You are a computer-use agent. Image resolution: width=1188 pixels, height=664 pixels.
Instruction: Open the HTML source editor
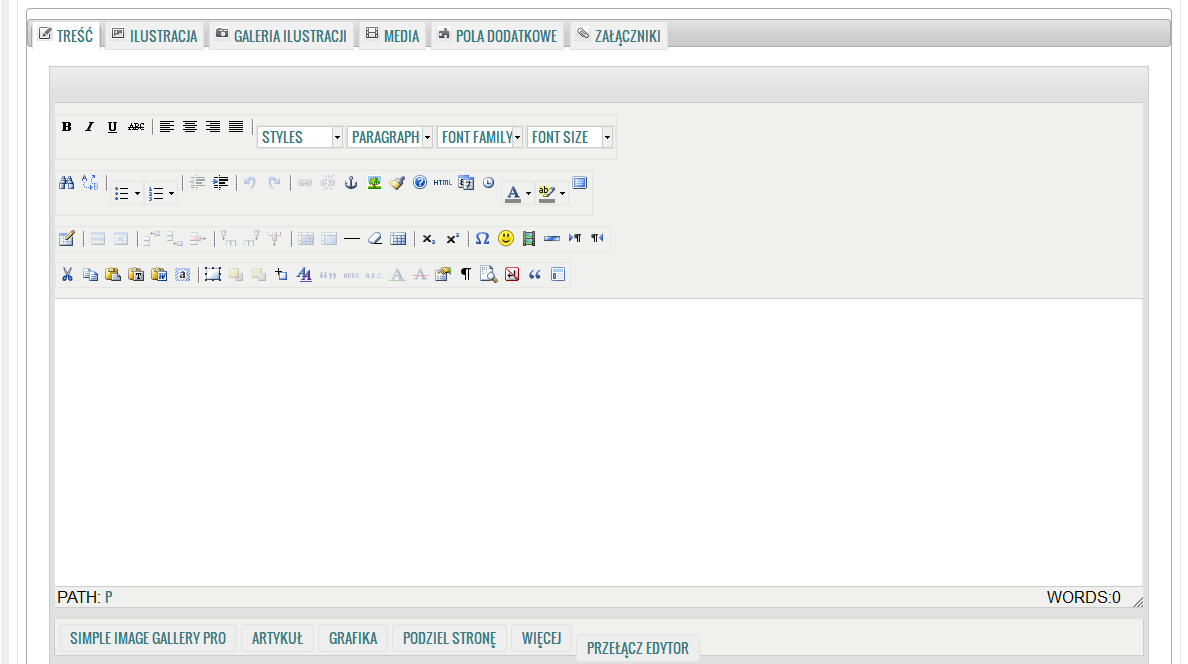pos(443,183)
